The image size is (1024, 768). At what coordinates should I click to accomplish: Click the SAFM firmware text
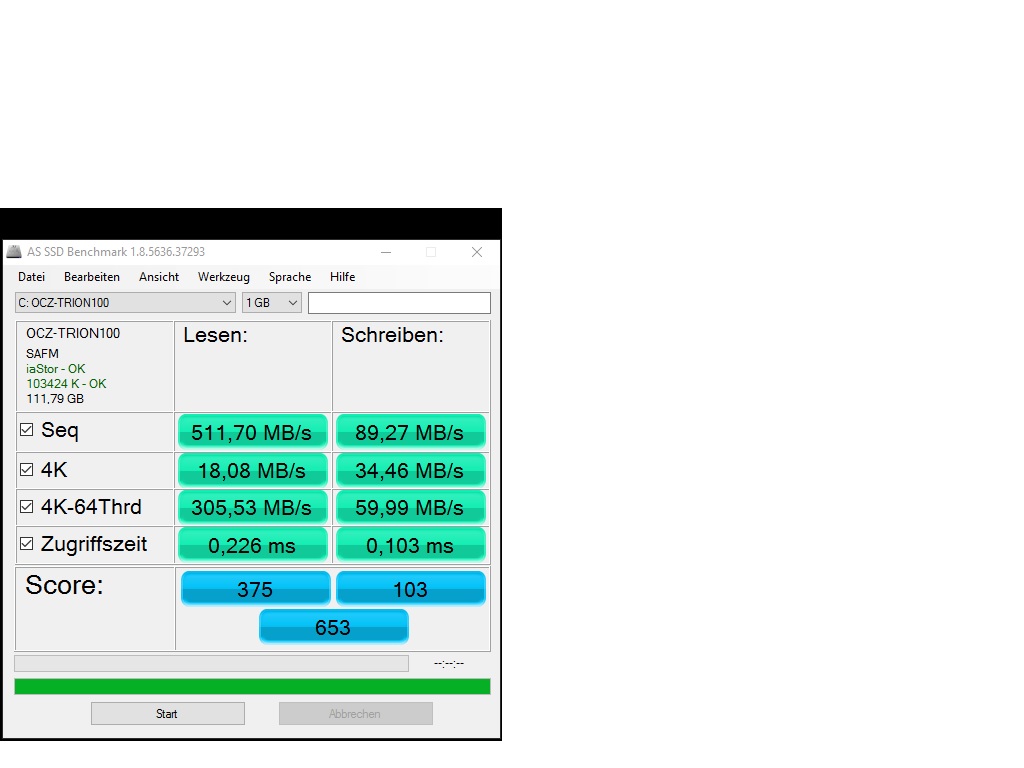pos(42,354)
